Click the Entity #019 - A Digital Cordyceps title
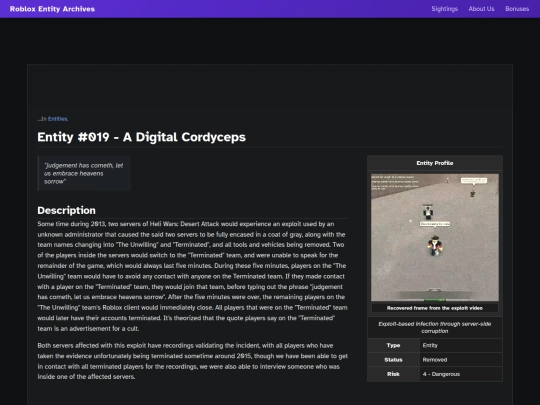This screenshot has height=405, width=540. tap(142, 137)
